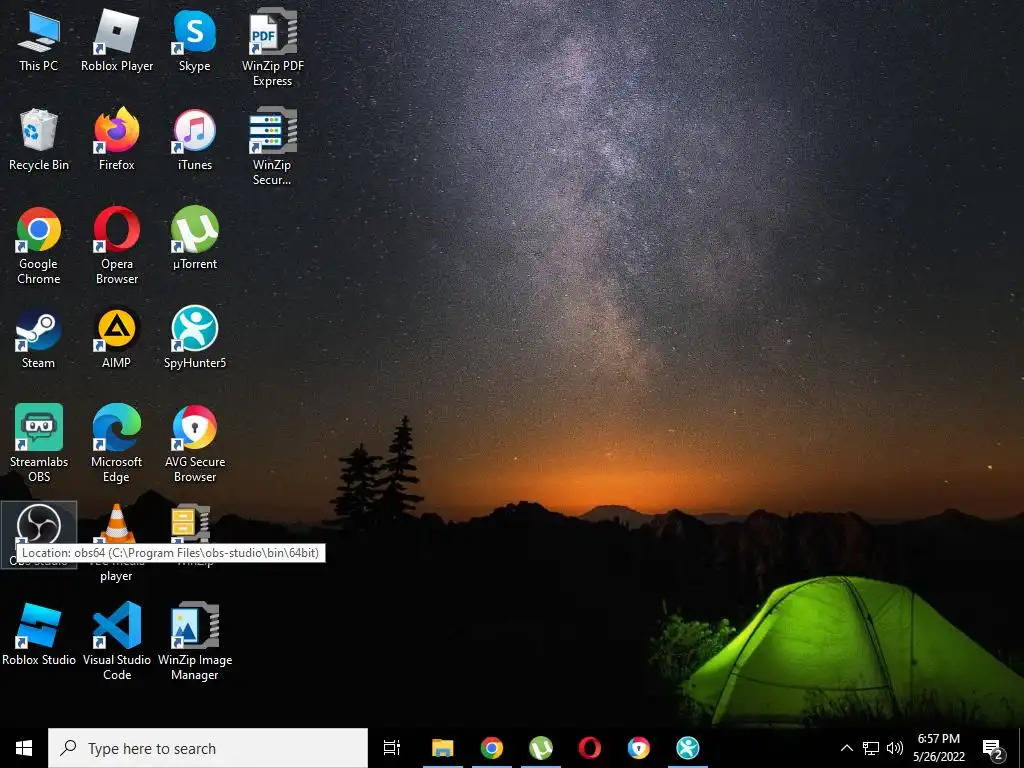Switch to µTorrent in the taskbar

pos(541,748)
